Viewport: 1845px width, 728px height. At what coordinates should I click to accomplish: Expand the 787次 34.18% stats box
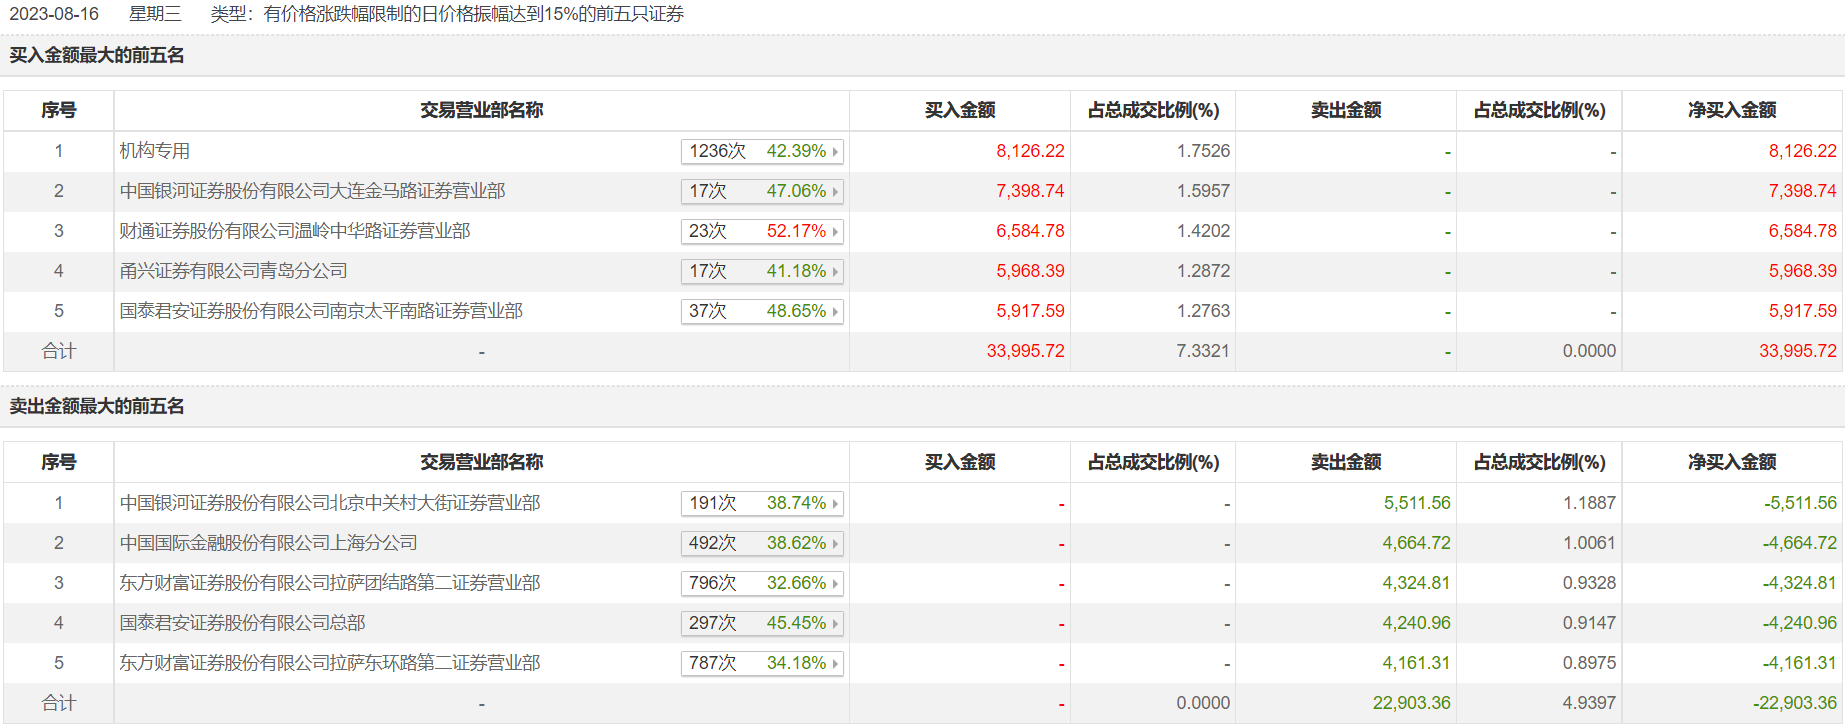click(x=762, y=663)
